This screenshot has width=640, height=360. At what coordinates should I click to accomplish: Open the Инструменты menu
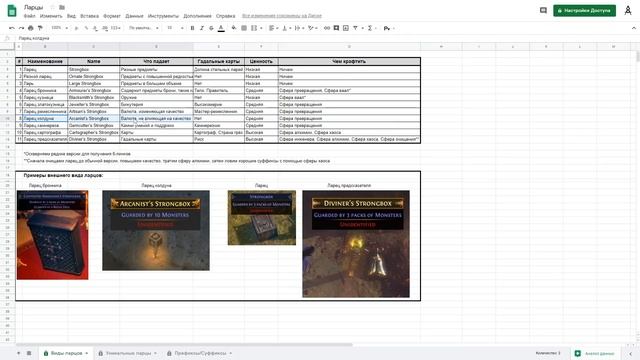(x=163, y=16)
